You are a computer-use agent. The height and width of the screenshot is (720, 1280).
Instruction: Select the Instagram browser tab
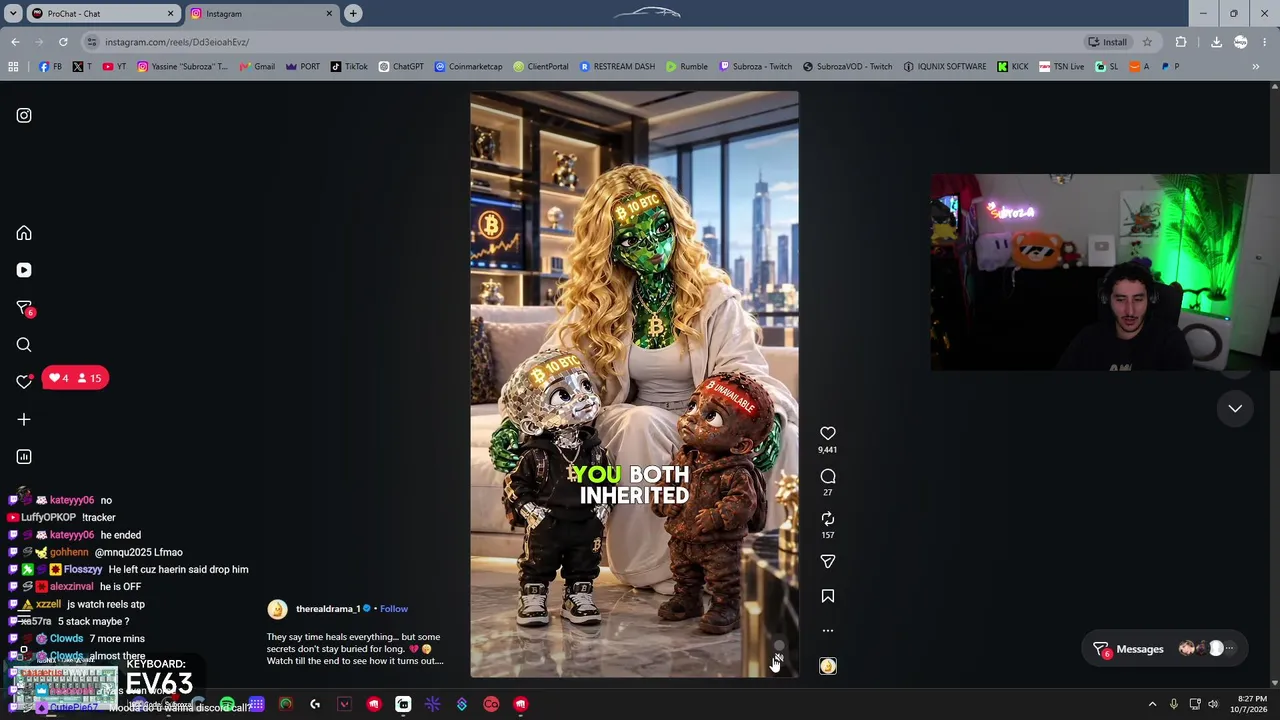262,14
